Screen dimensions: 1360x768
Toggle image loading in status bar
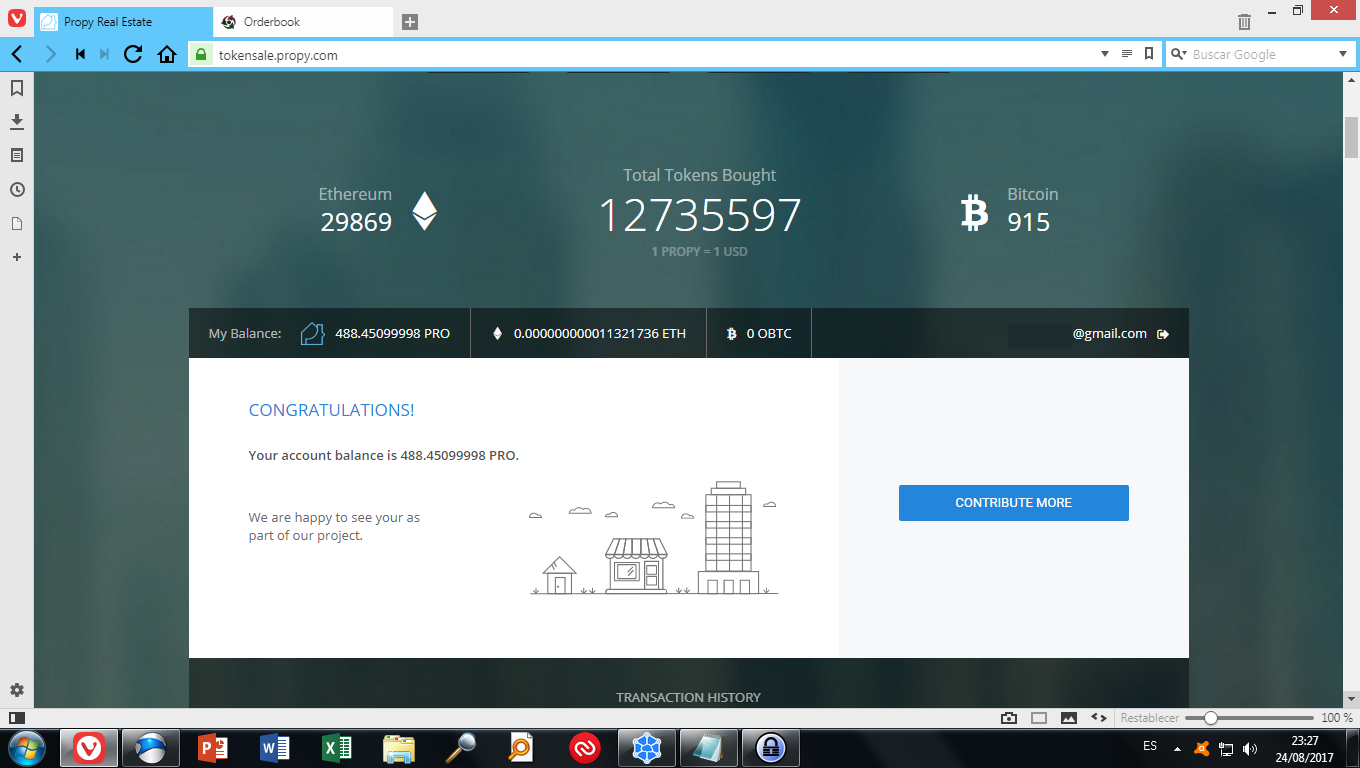[x=1069, y=718]
